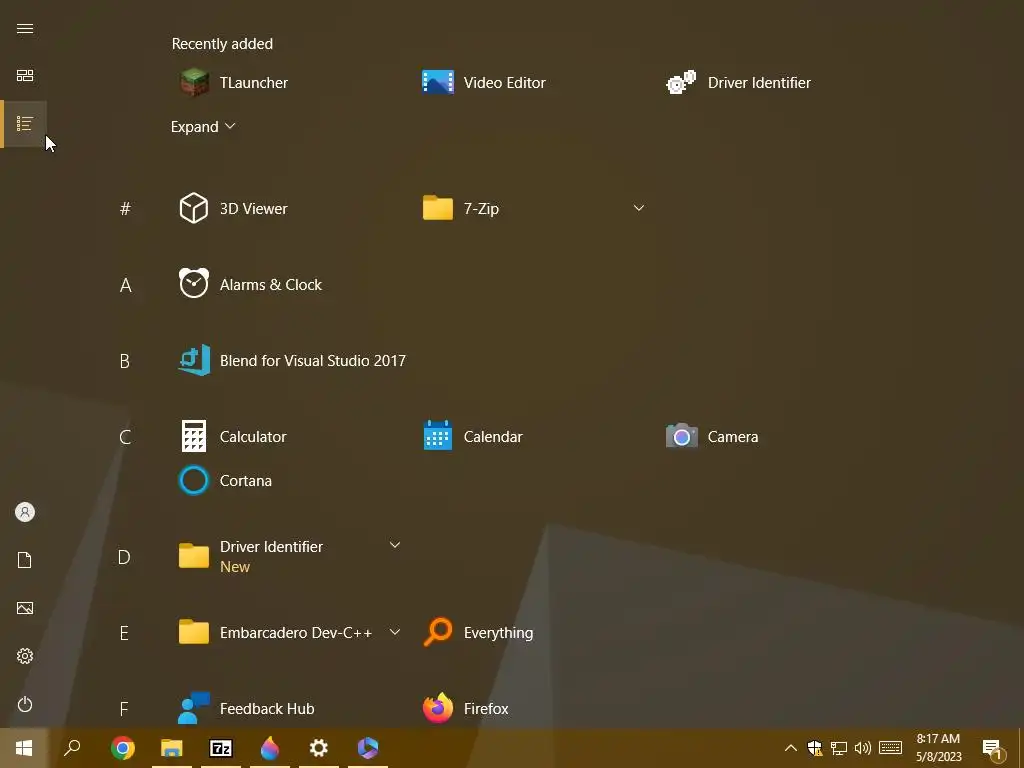Show hidden system tray icons
The height and width of the screenshot is (768, 1024).
click(790, 748)
